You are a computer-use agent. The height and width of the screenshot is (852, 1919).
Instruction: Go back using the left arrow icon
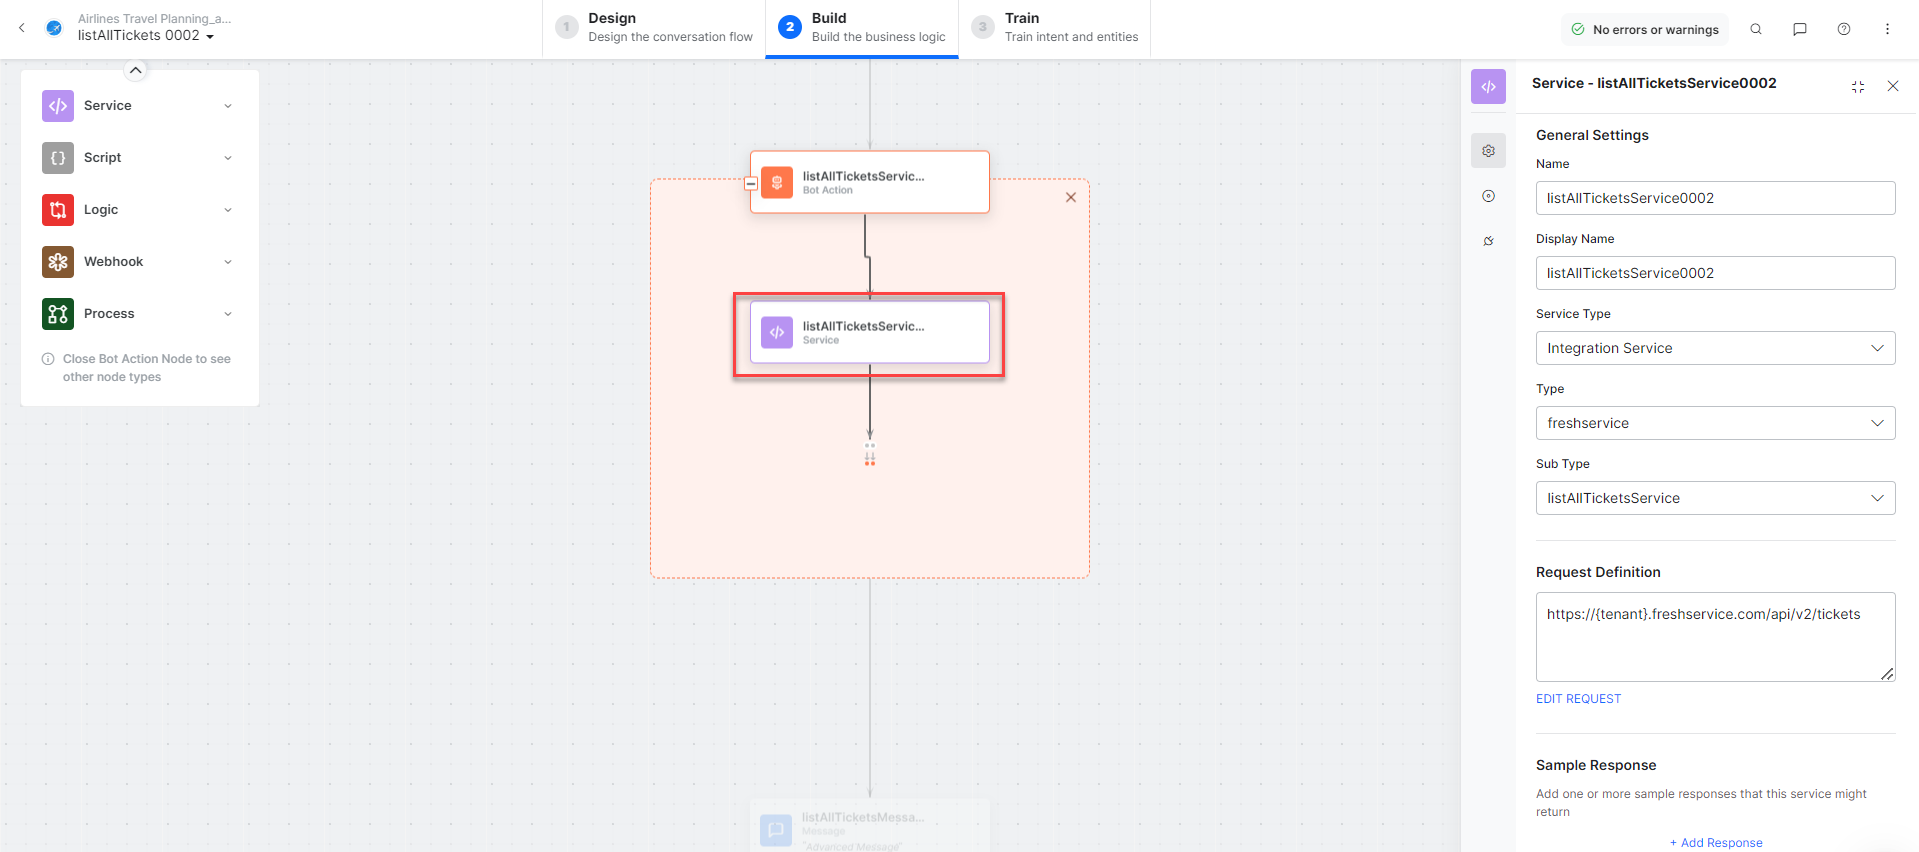click(22, 28)
